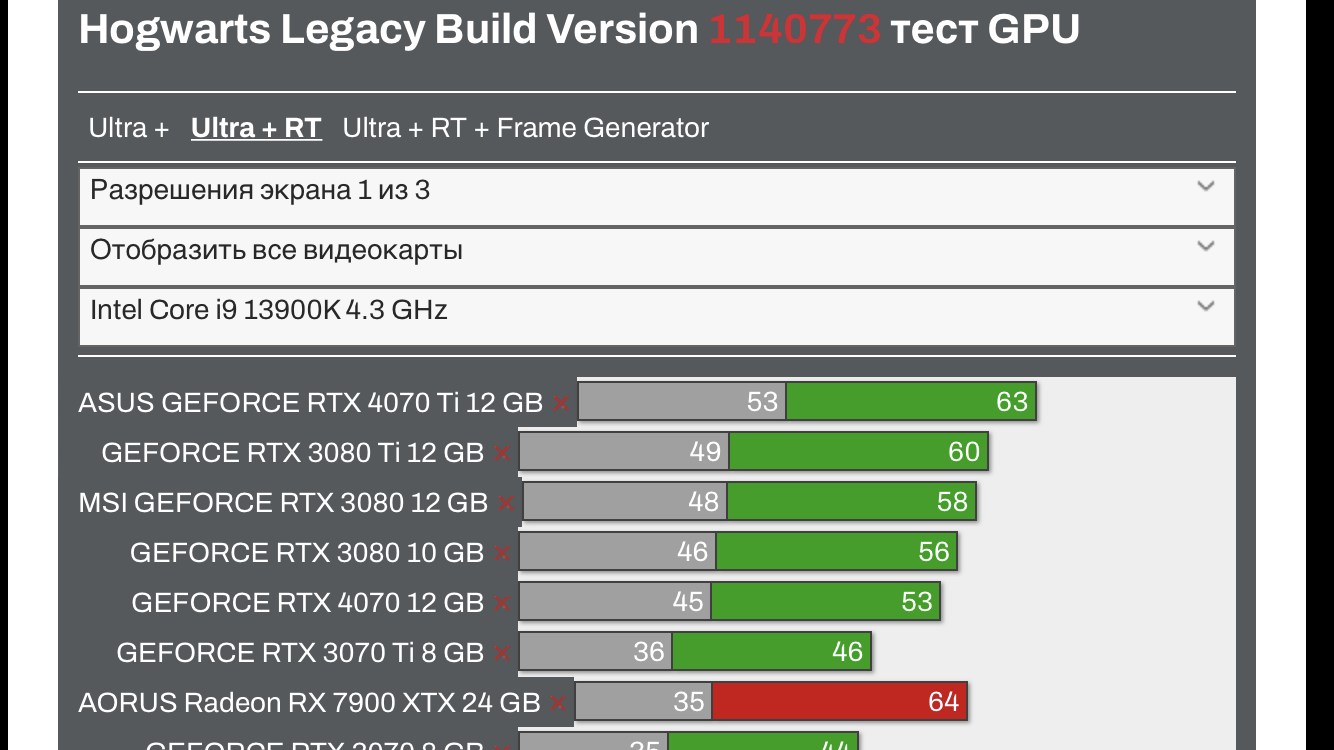Click the red bar showing 64 fps
The image size is (1334, 750).
pyautogui.click(x=838, y=702)
